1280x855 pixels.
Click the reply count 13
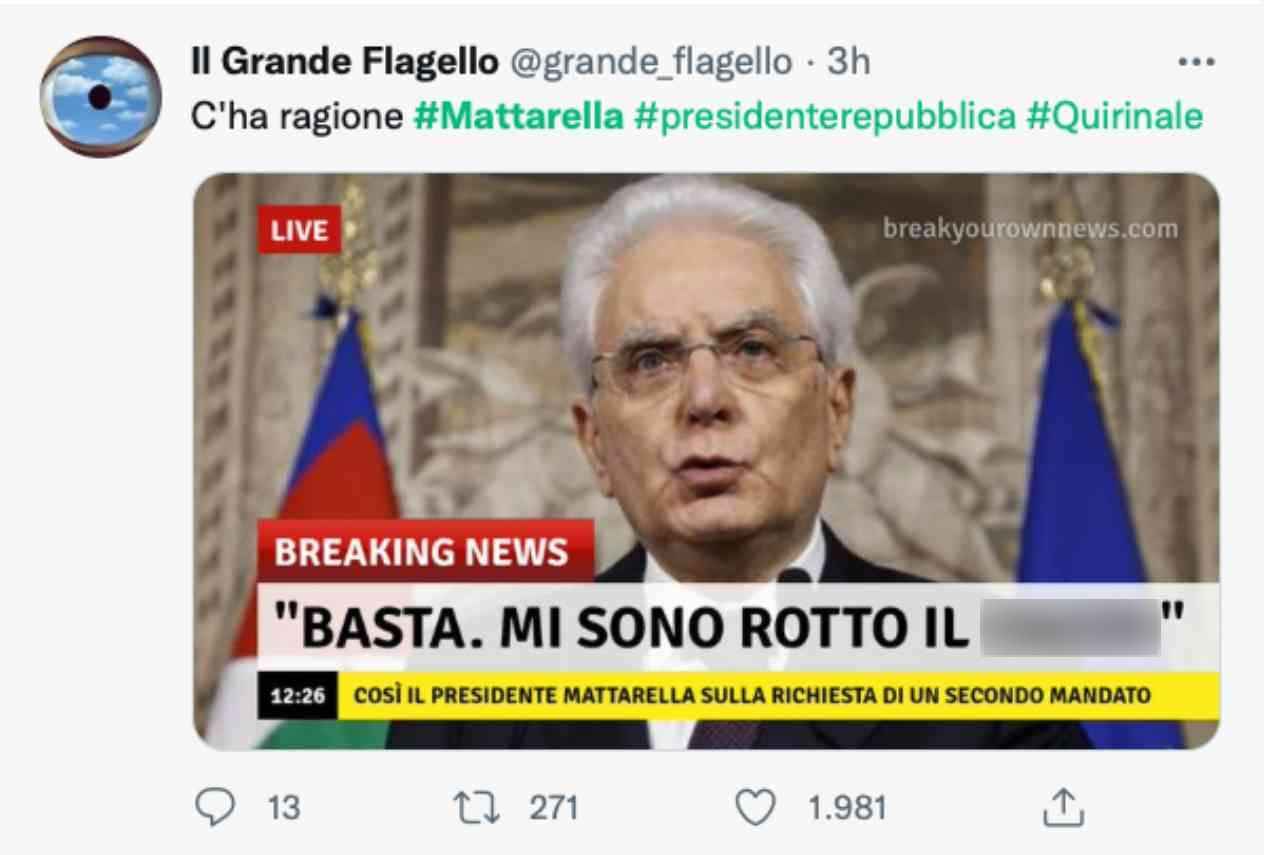pos(285,808)
